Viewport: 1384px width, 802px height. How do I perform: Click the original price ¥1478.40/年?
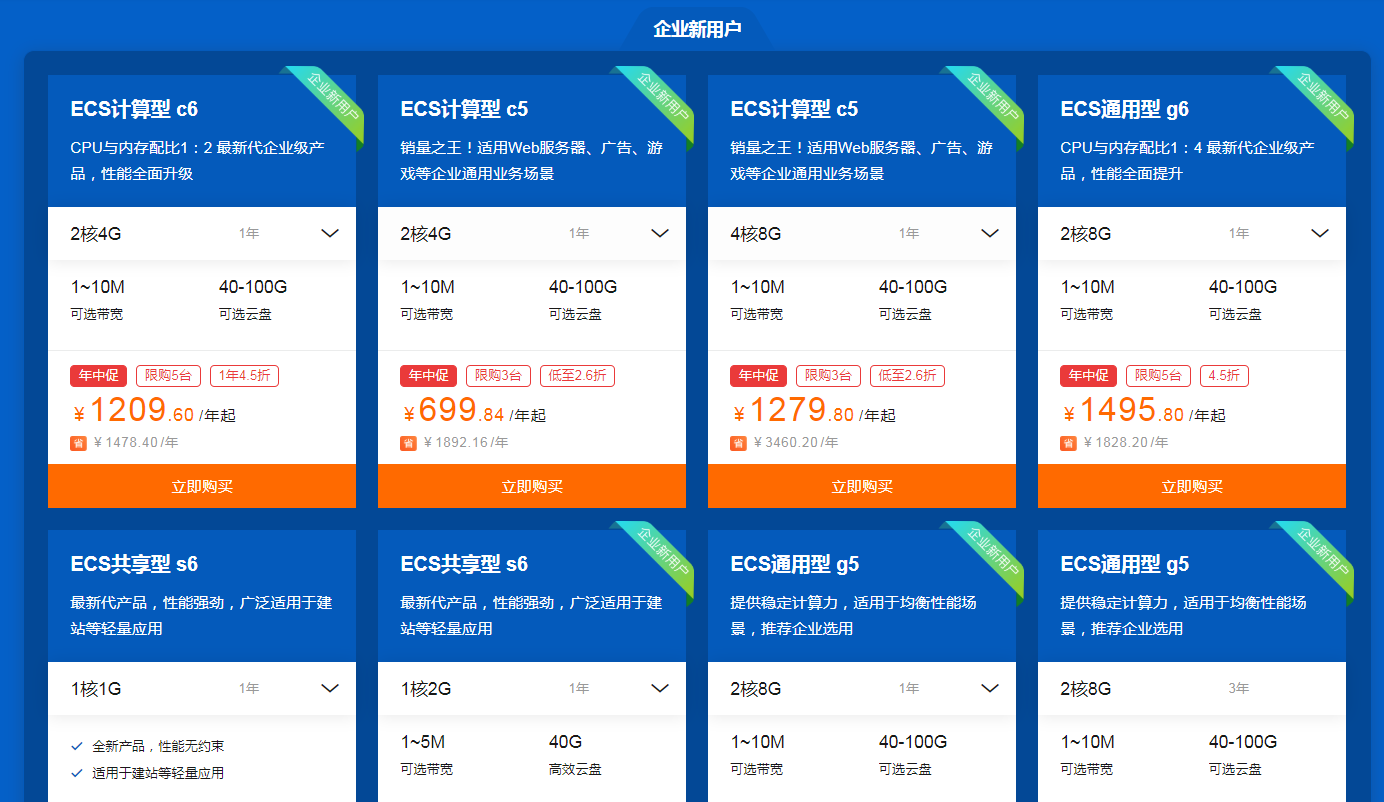tap(136, 443)
